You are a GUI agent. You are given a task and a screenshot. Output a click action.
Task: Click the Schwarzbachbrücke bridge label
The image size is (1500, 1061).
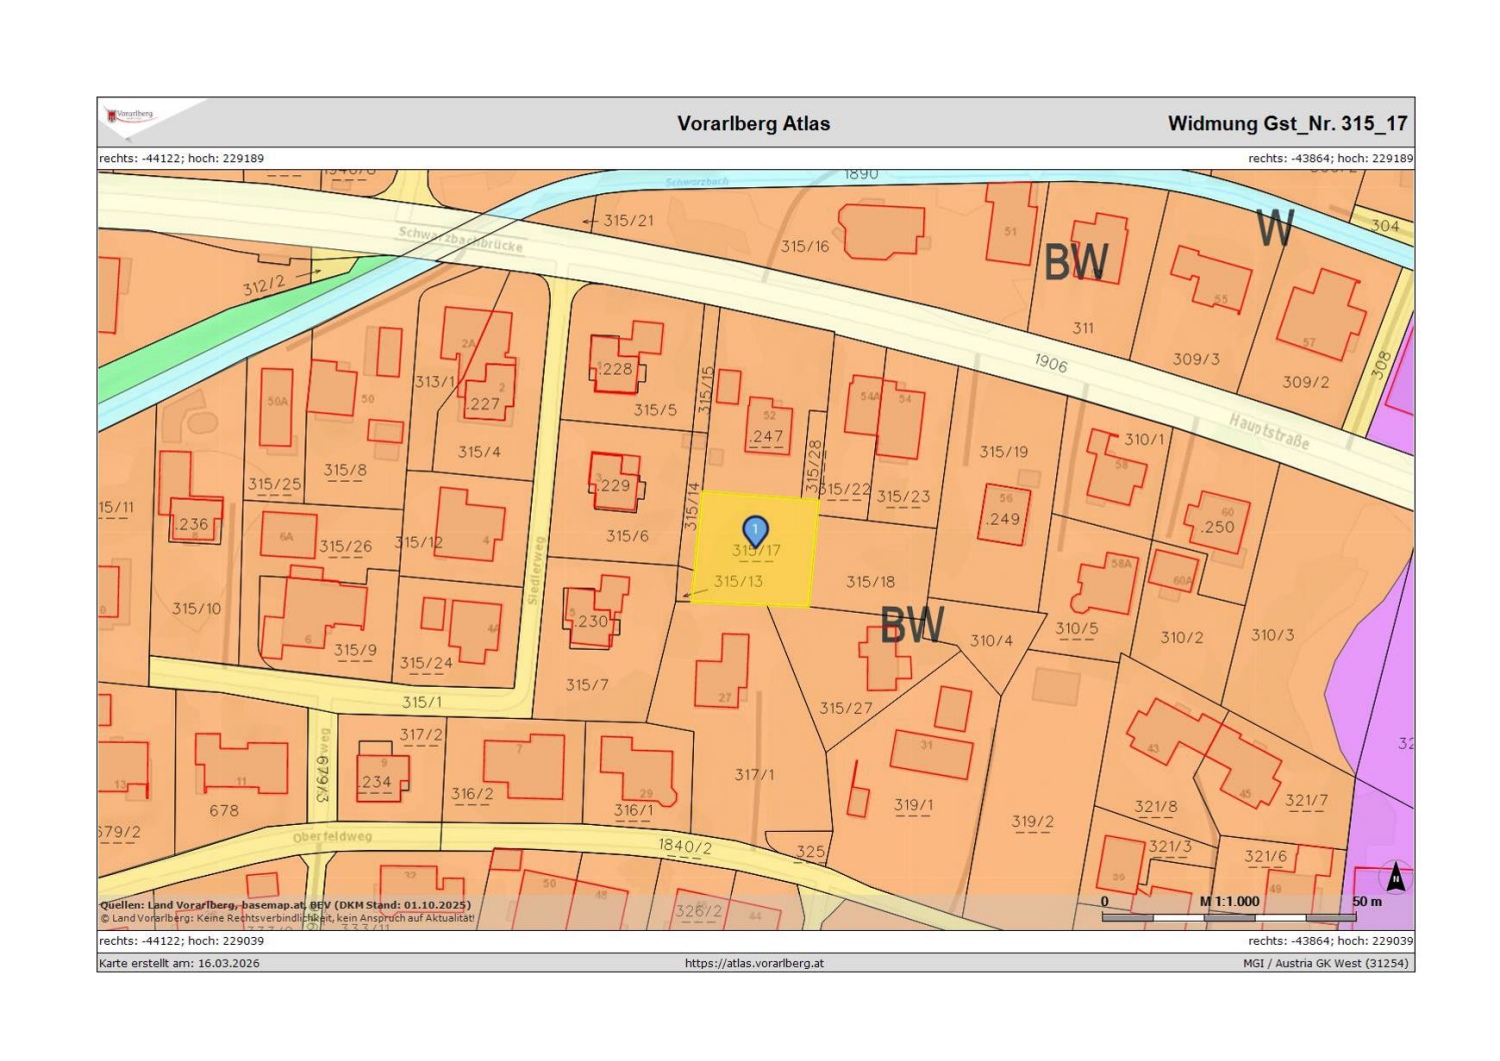460,239
